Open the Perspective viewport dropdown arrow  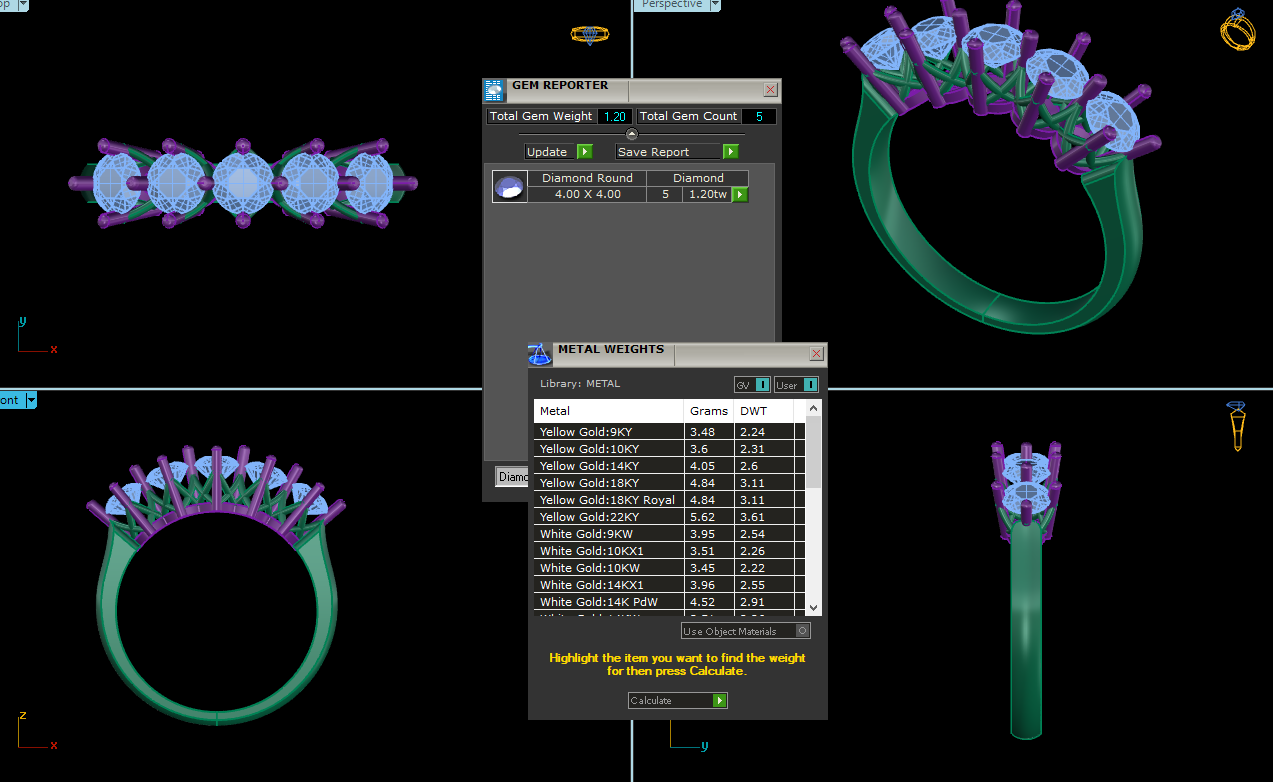[715, 5]
